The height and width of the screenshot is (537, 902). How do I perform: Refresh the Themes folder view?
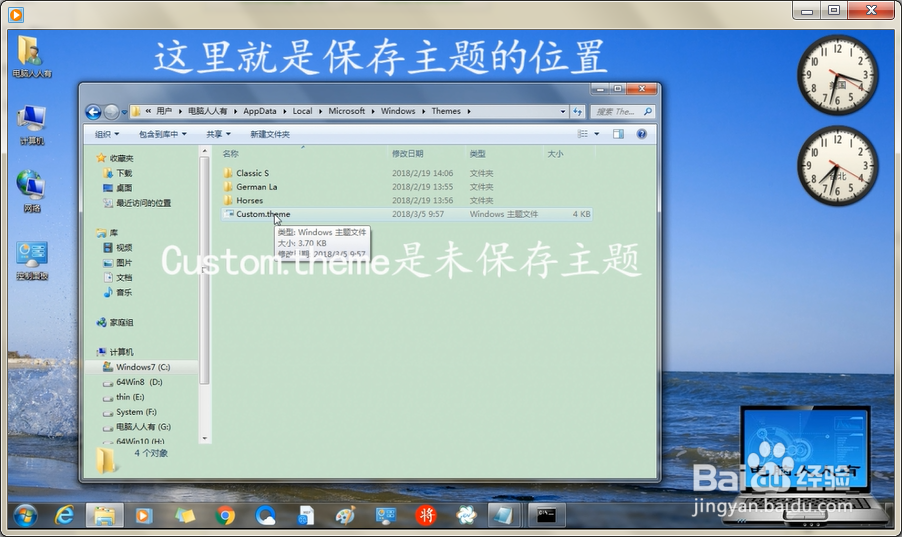pos(578,112)
